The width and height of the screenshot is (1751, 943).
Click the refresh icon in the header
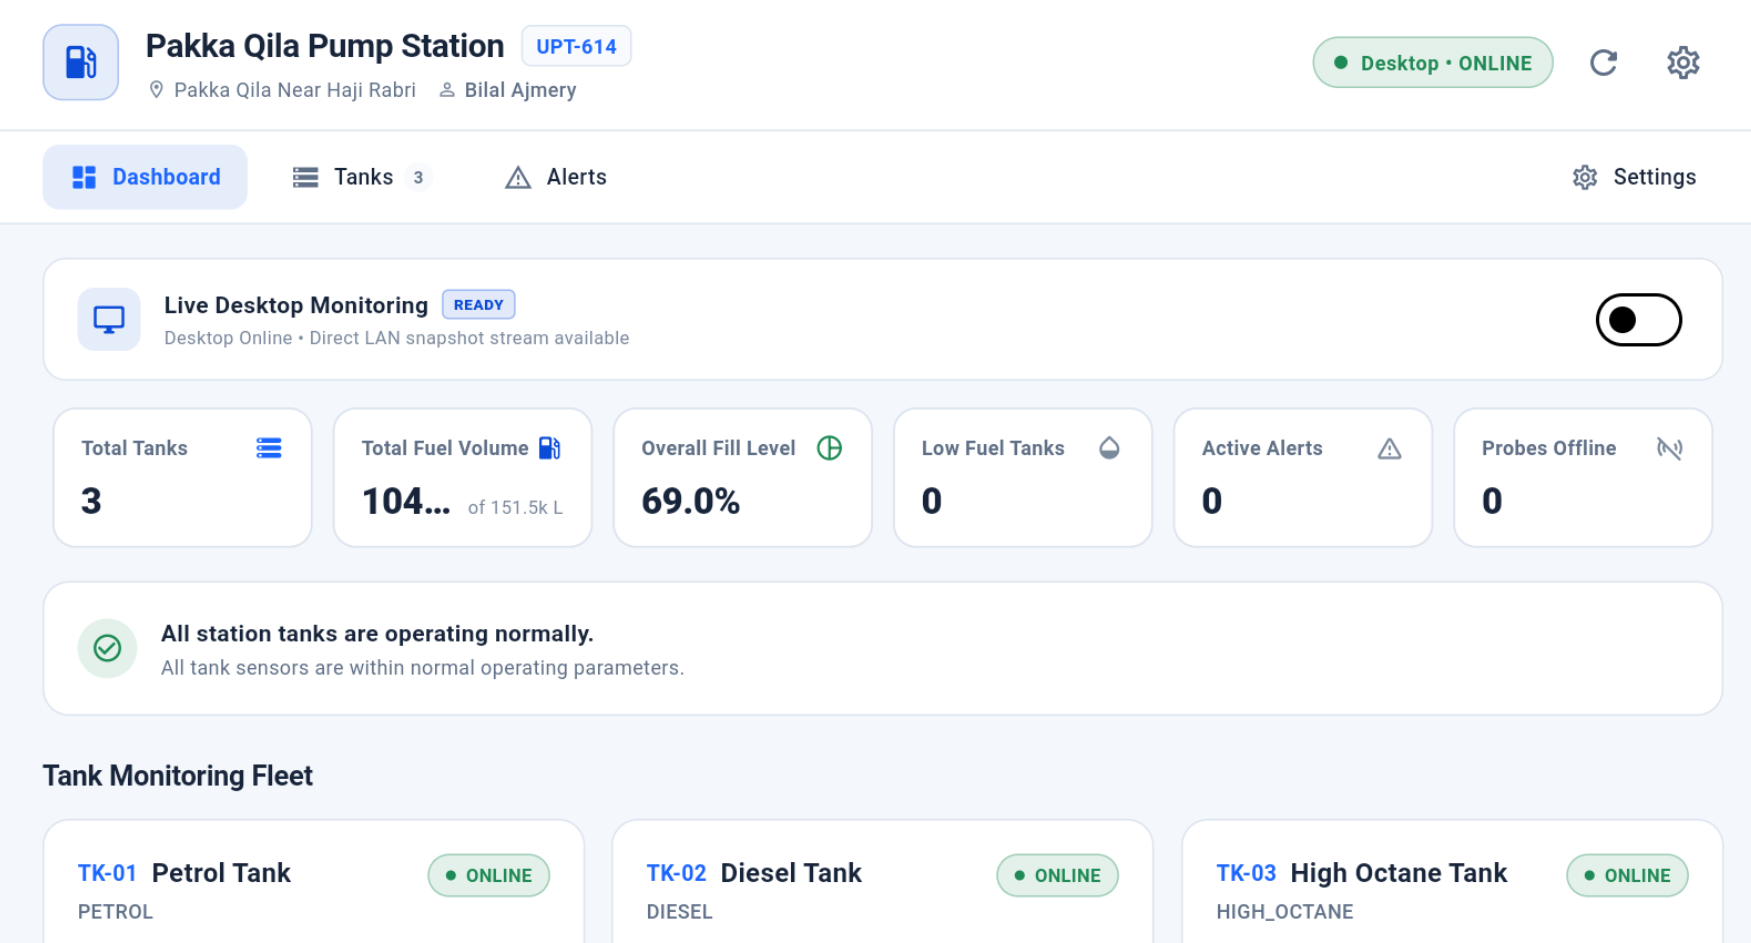pos(1603,63)
